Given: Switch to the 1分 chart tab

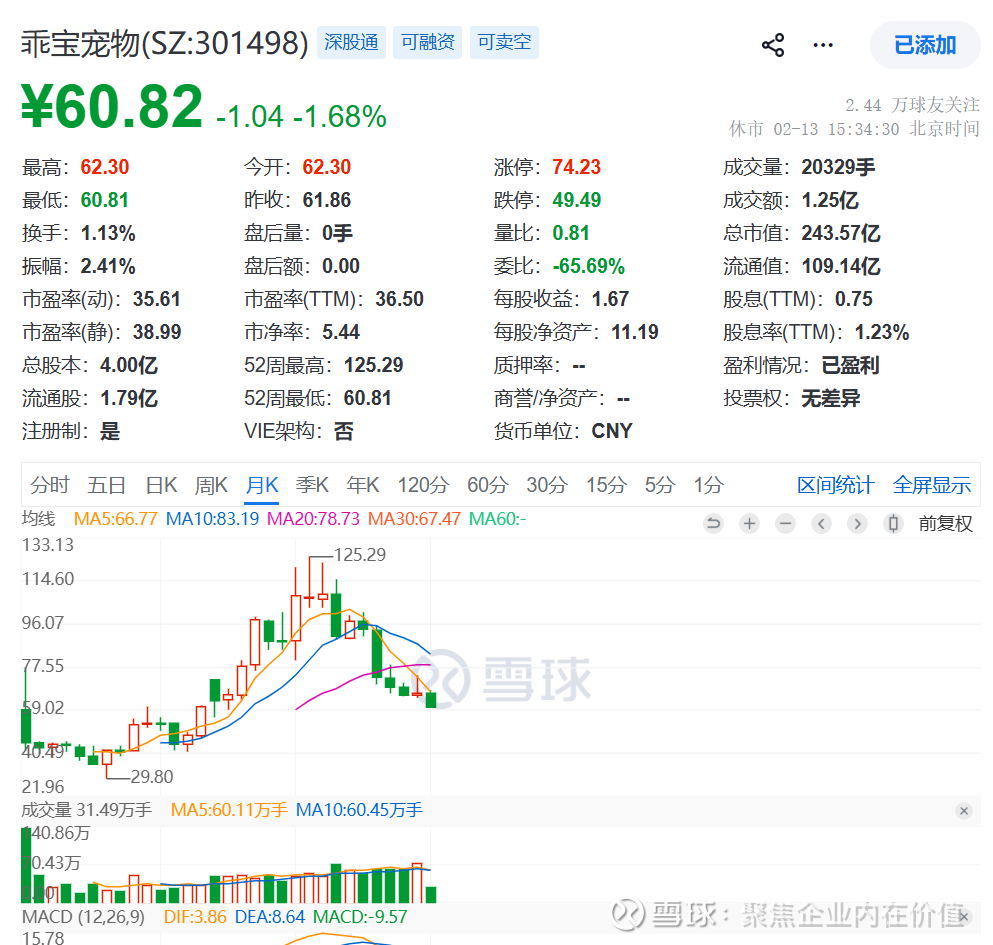Looking at the screenshot, I should [x=708, y=485].
